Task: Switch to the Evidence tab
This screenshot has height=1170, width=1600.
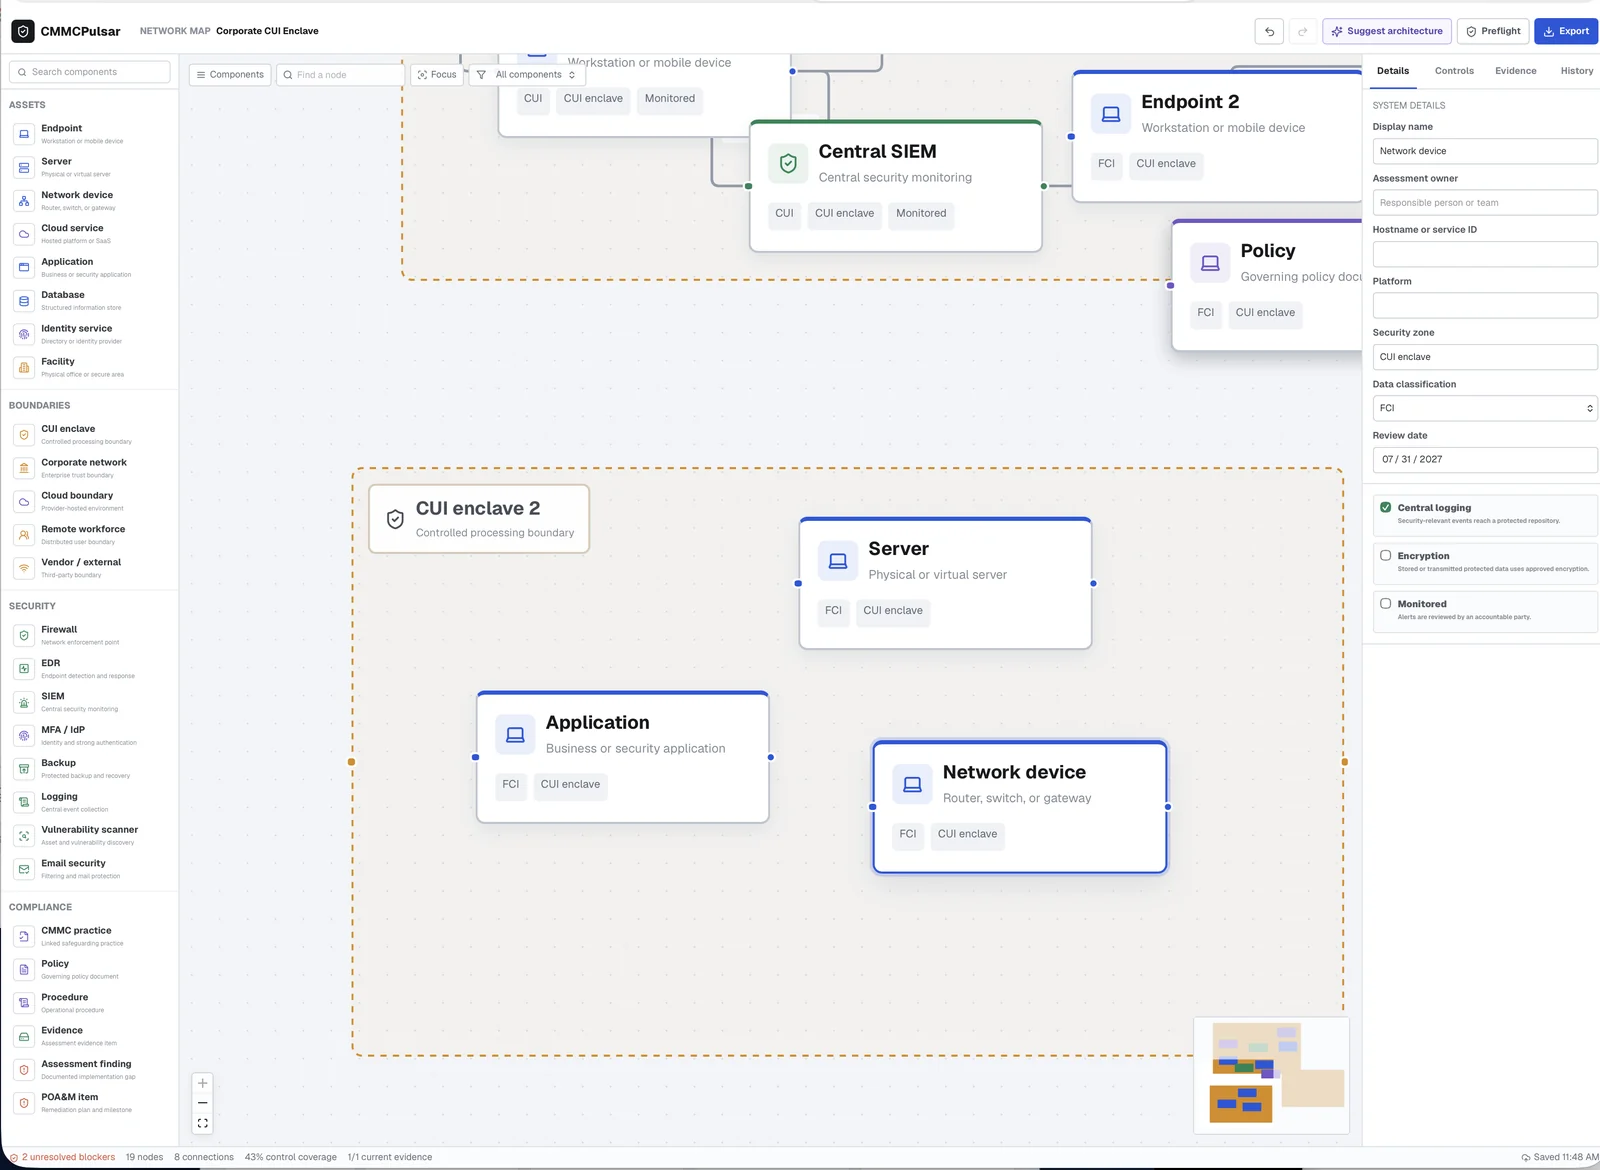Action: pos(1516,71)
